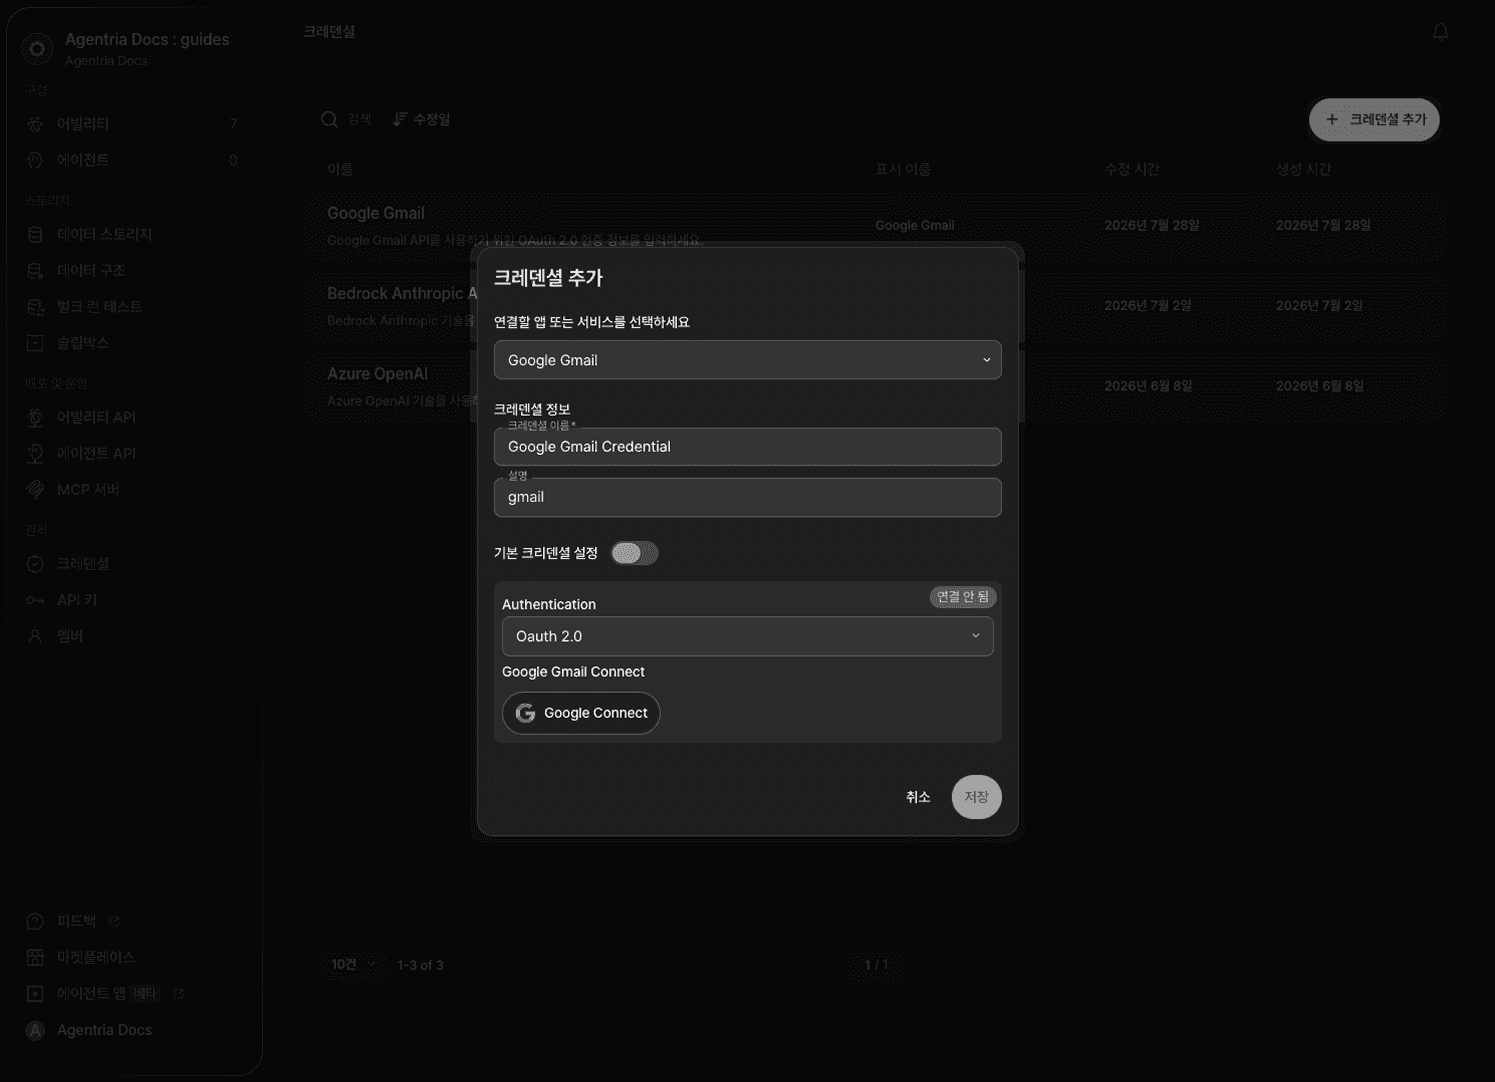The image size is (1495, 1082).
Task: Click the 마켓플레이스 store icon
Action: [36, 957]
